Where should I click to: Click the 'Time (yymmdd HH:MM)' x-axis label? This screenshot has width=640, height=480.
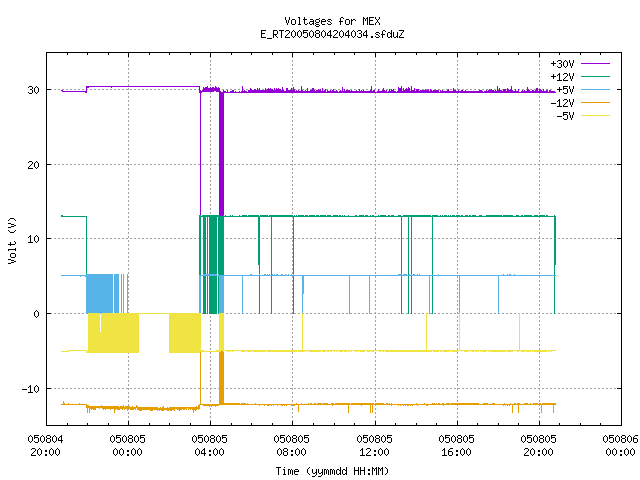332,471
